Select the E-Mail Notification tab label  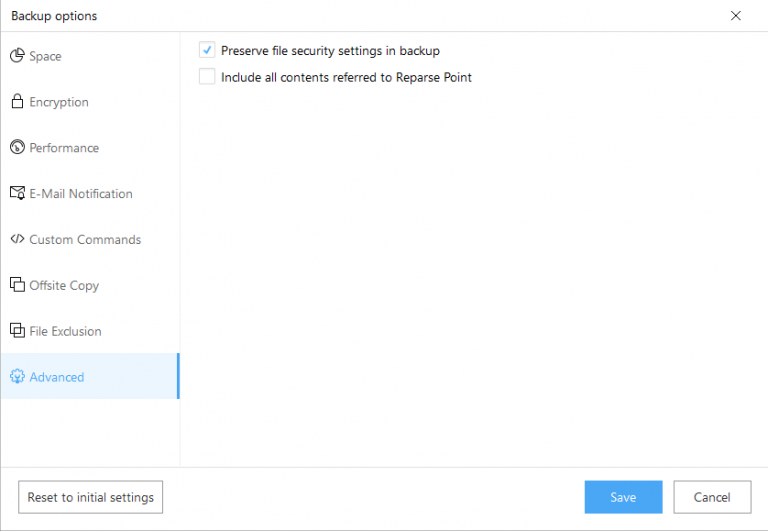[81, 194]
